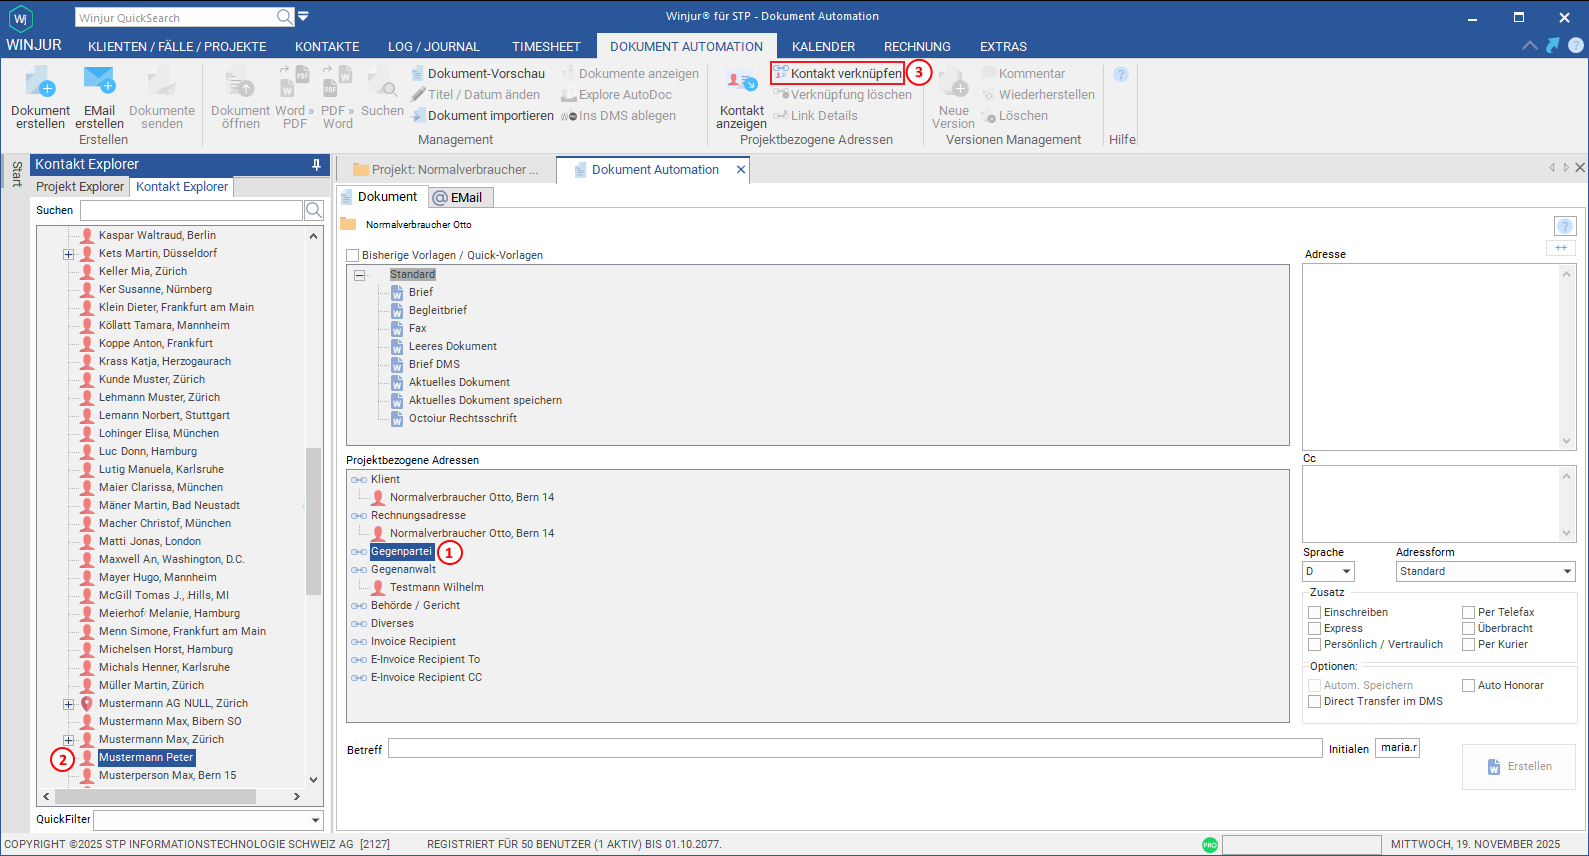Check Bisherige Vorlagen / Quick-Vorlagen box
Viewport: 1589px width, 856px height.
click(352, 255)
